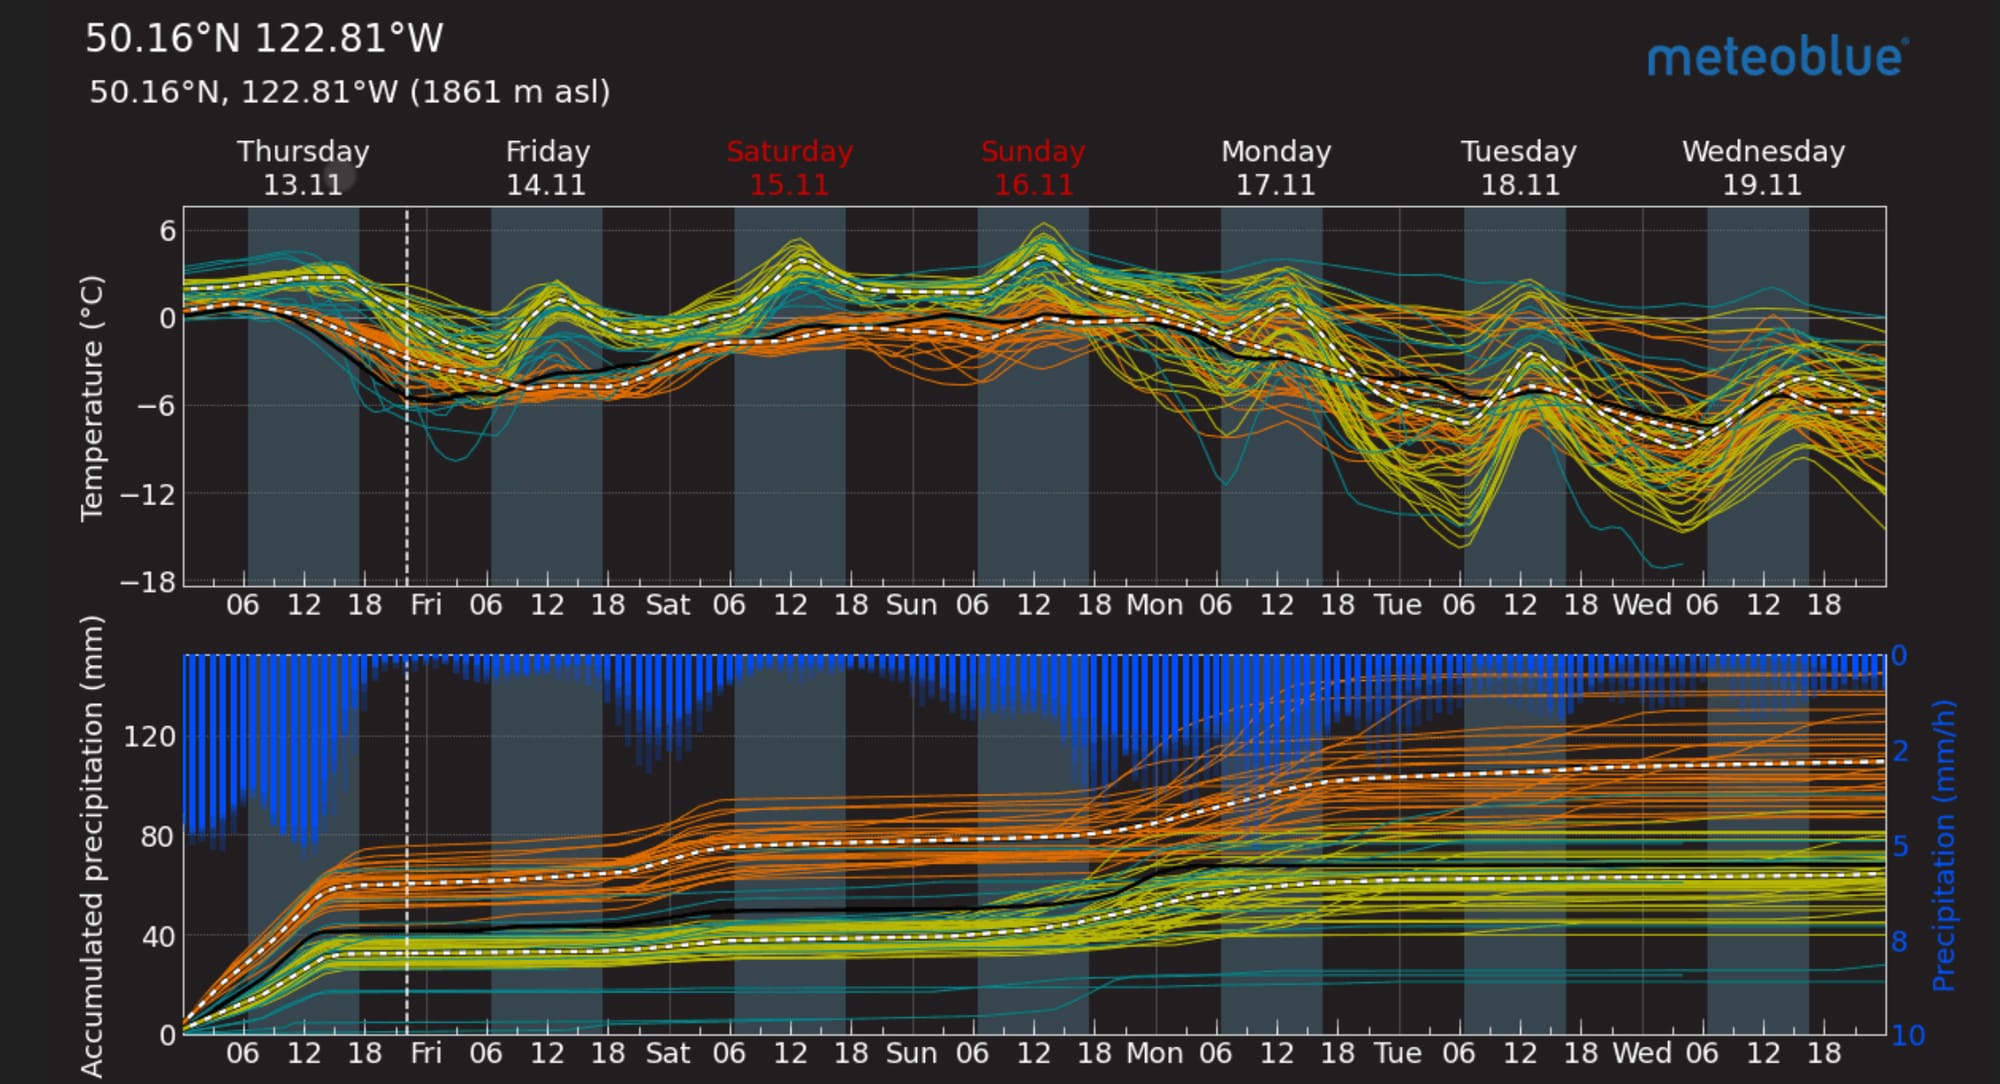The image size is (2000, 1084).
Task: Click the 50.16°N 122.81°W location title
Action: (x=264, y=39)
